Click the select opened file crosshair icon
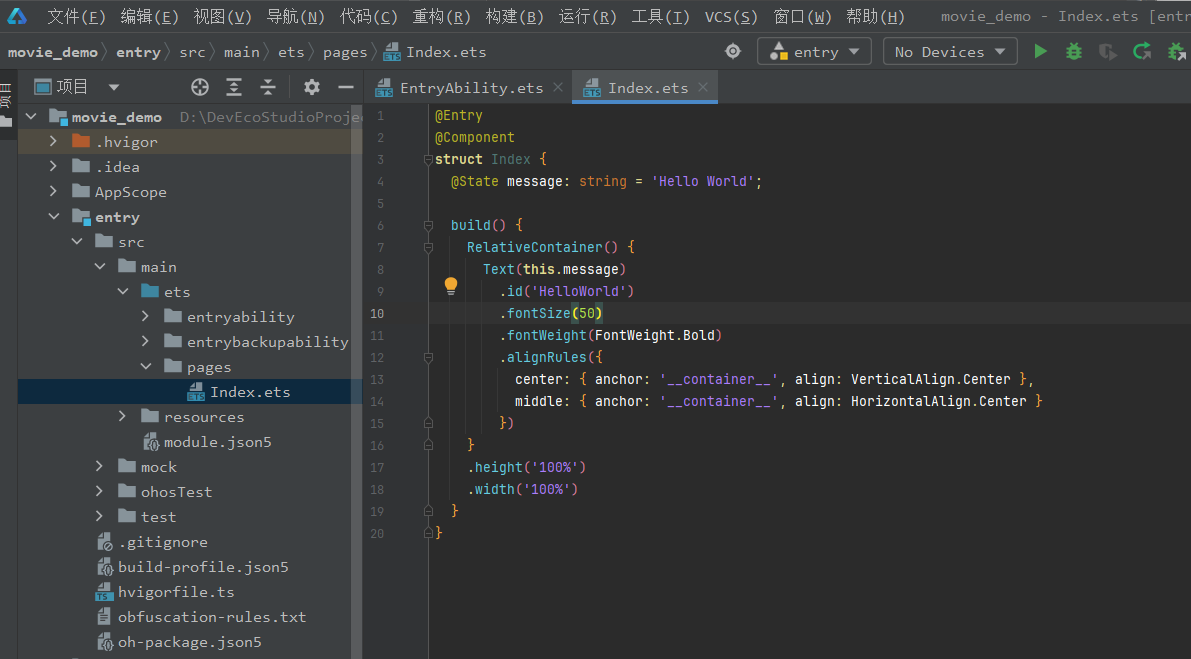This screenshot has width=1191, height=659. pyautogui.click(x=200, y=87)
